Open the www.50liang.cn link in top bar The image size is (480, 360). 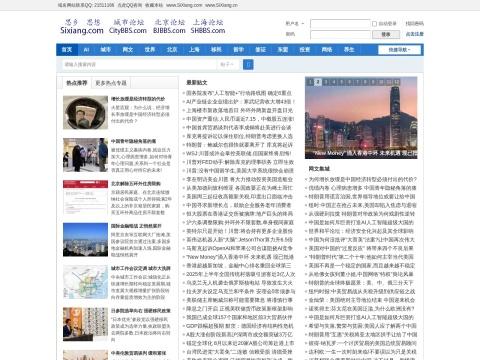[x=221, y=5]
